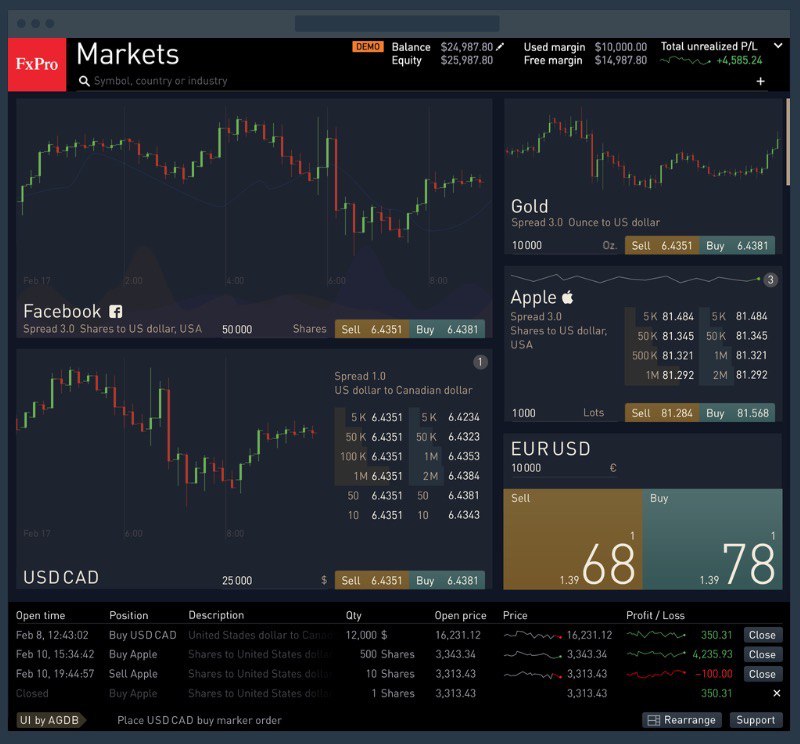Click status message Place USD CAD buy order
Image resolution: width=800 pixels, height=744 pixels.
click(x=199, y=720)
